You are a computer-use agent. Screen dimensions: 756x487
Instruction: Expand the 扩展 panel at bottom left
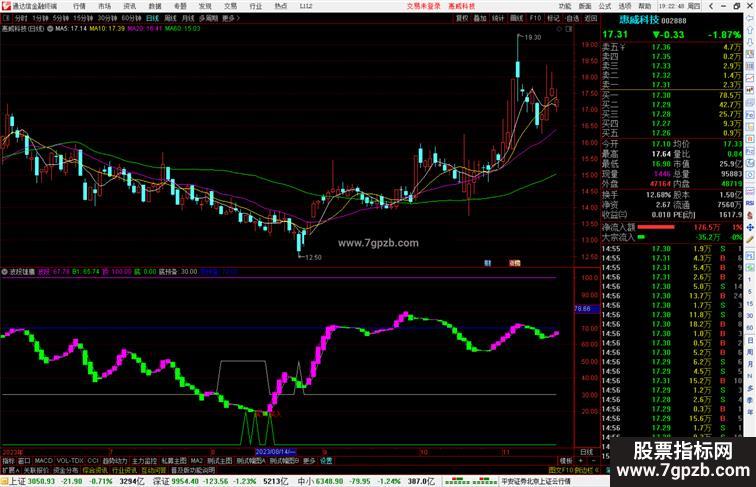tap(10, 470)
